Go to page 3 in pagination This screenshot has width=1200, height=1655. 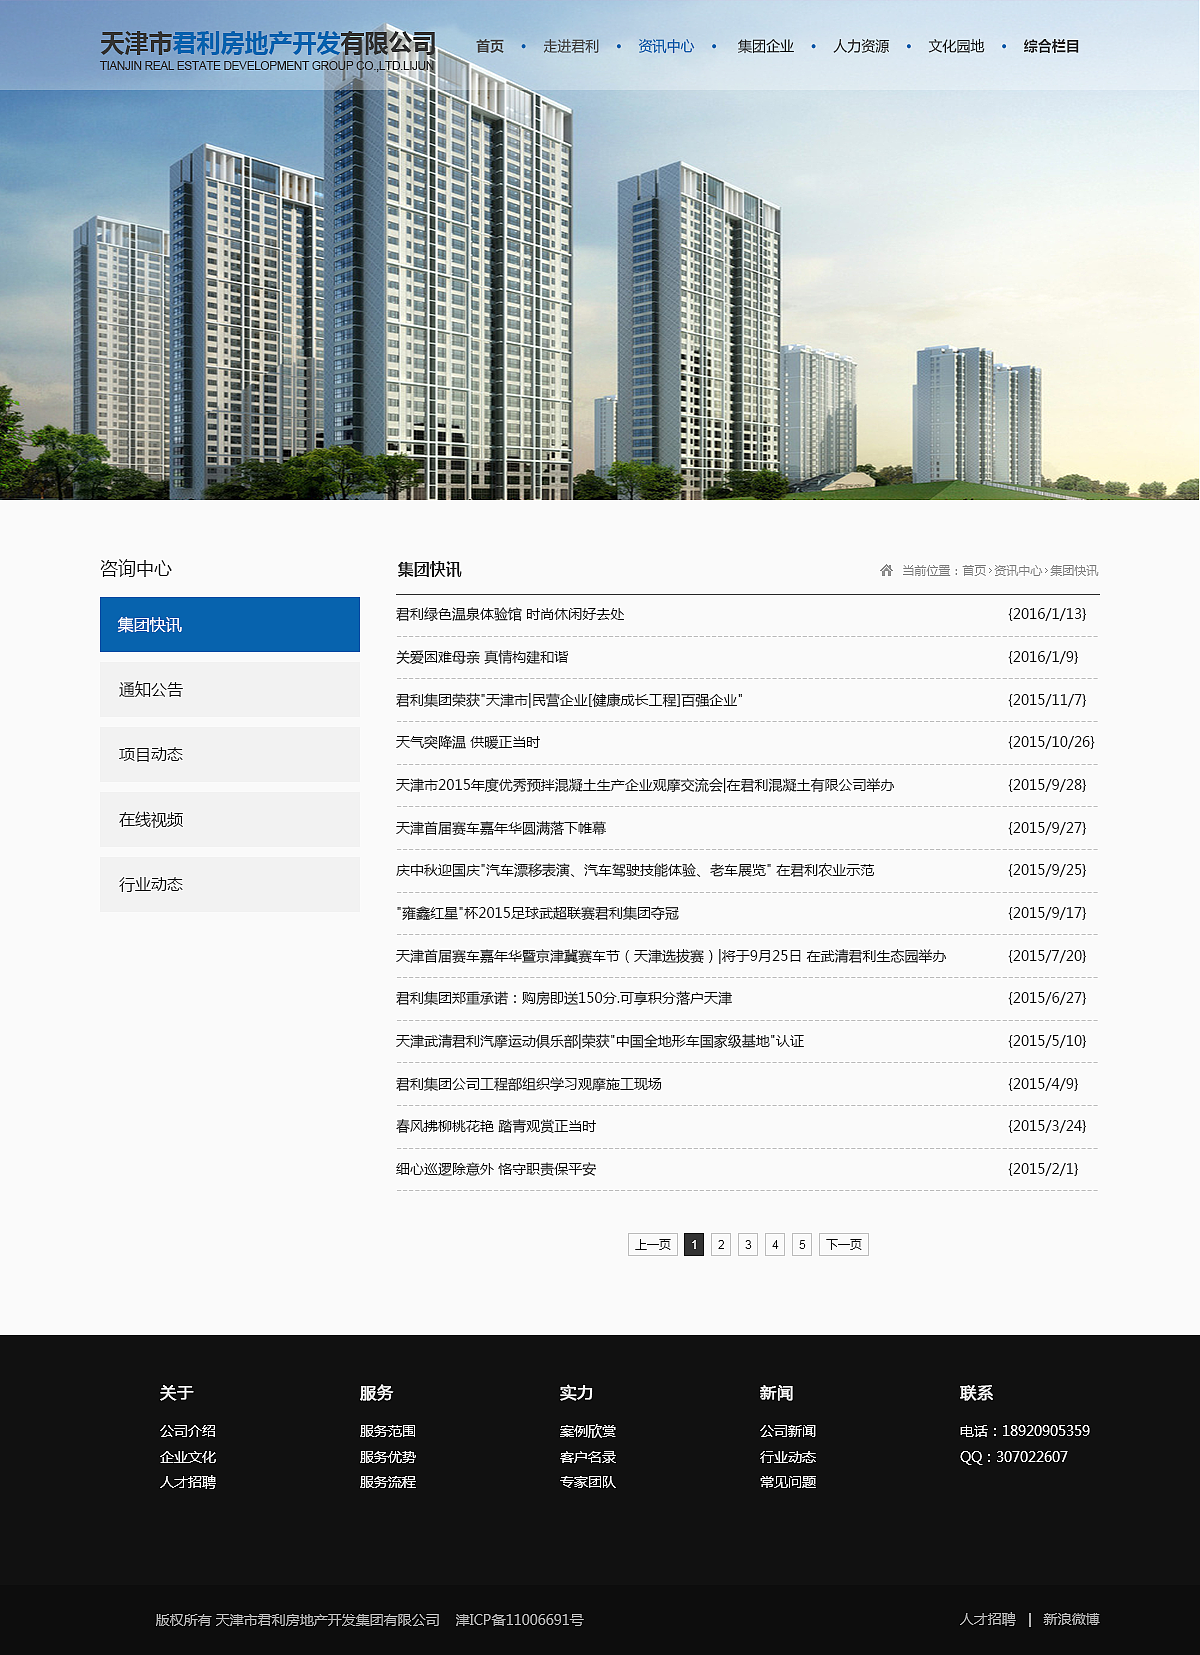[748, 1244]
